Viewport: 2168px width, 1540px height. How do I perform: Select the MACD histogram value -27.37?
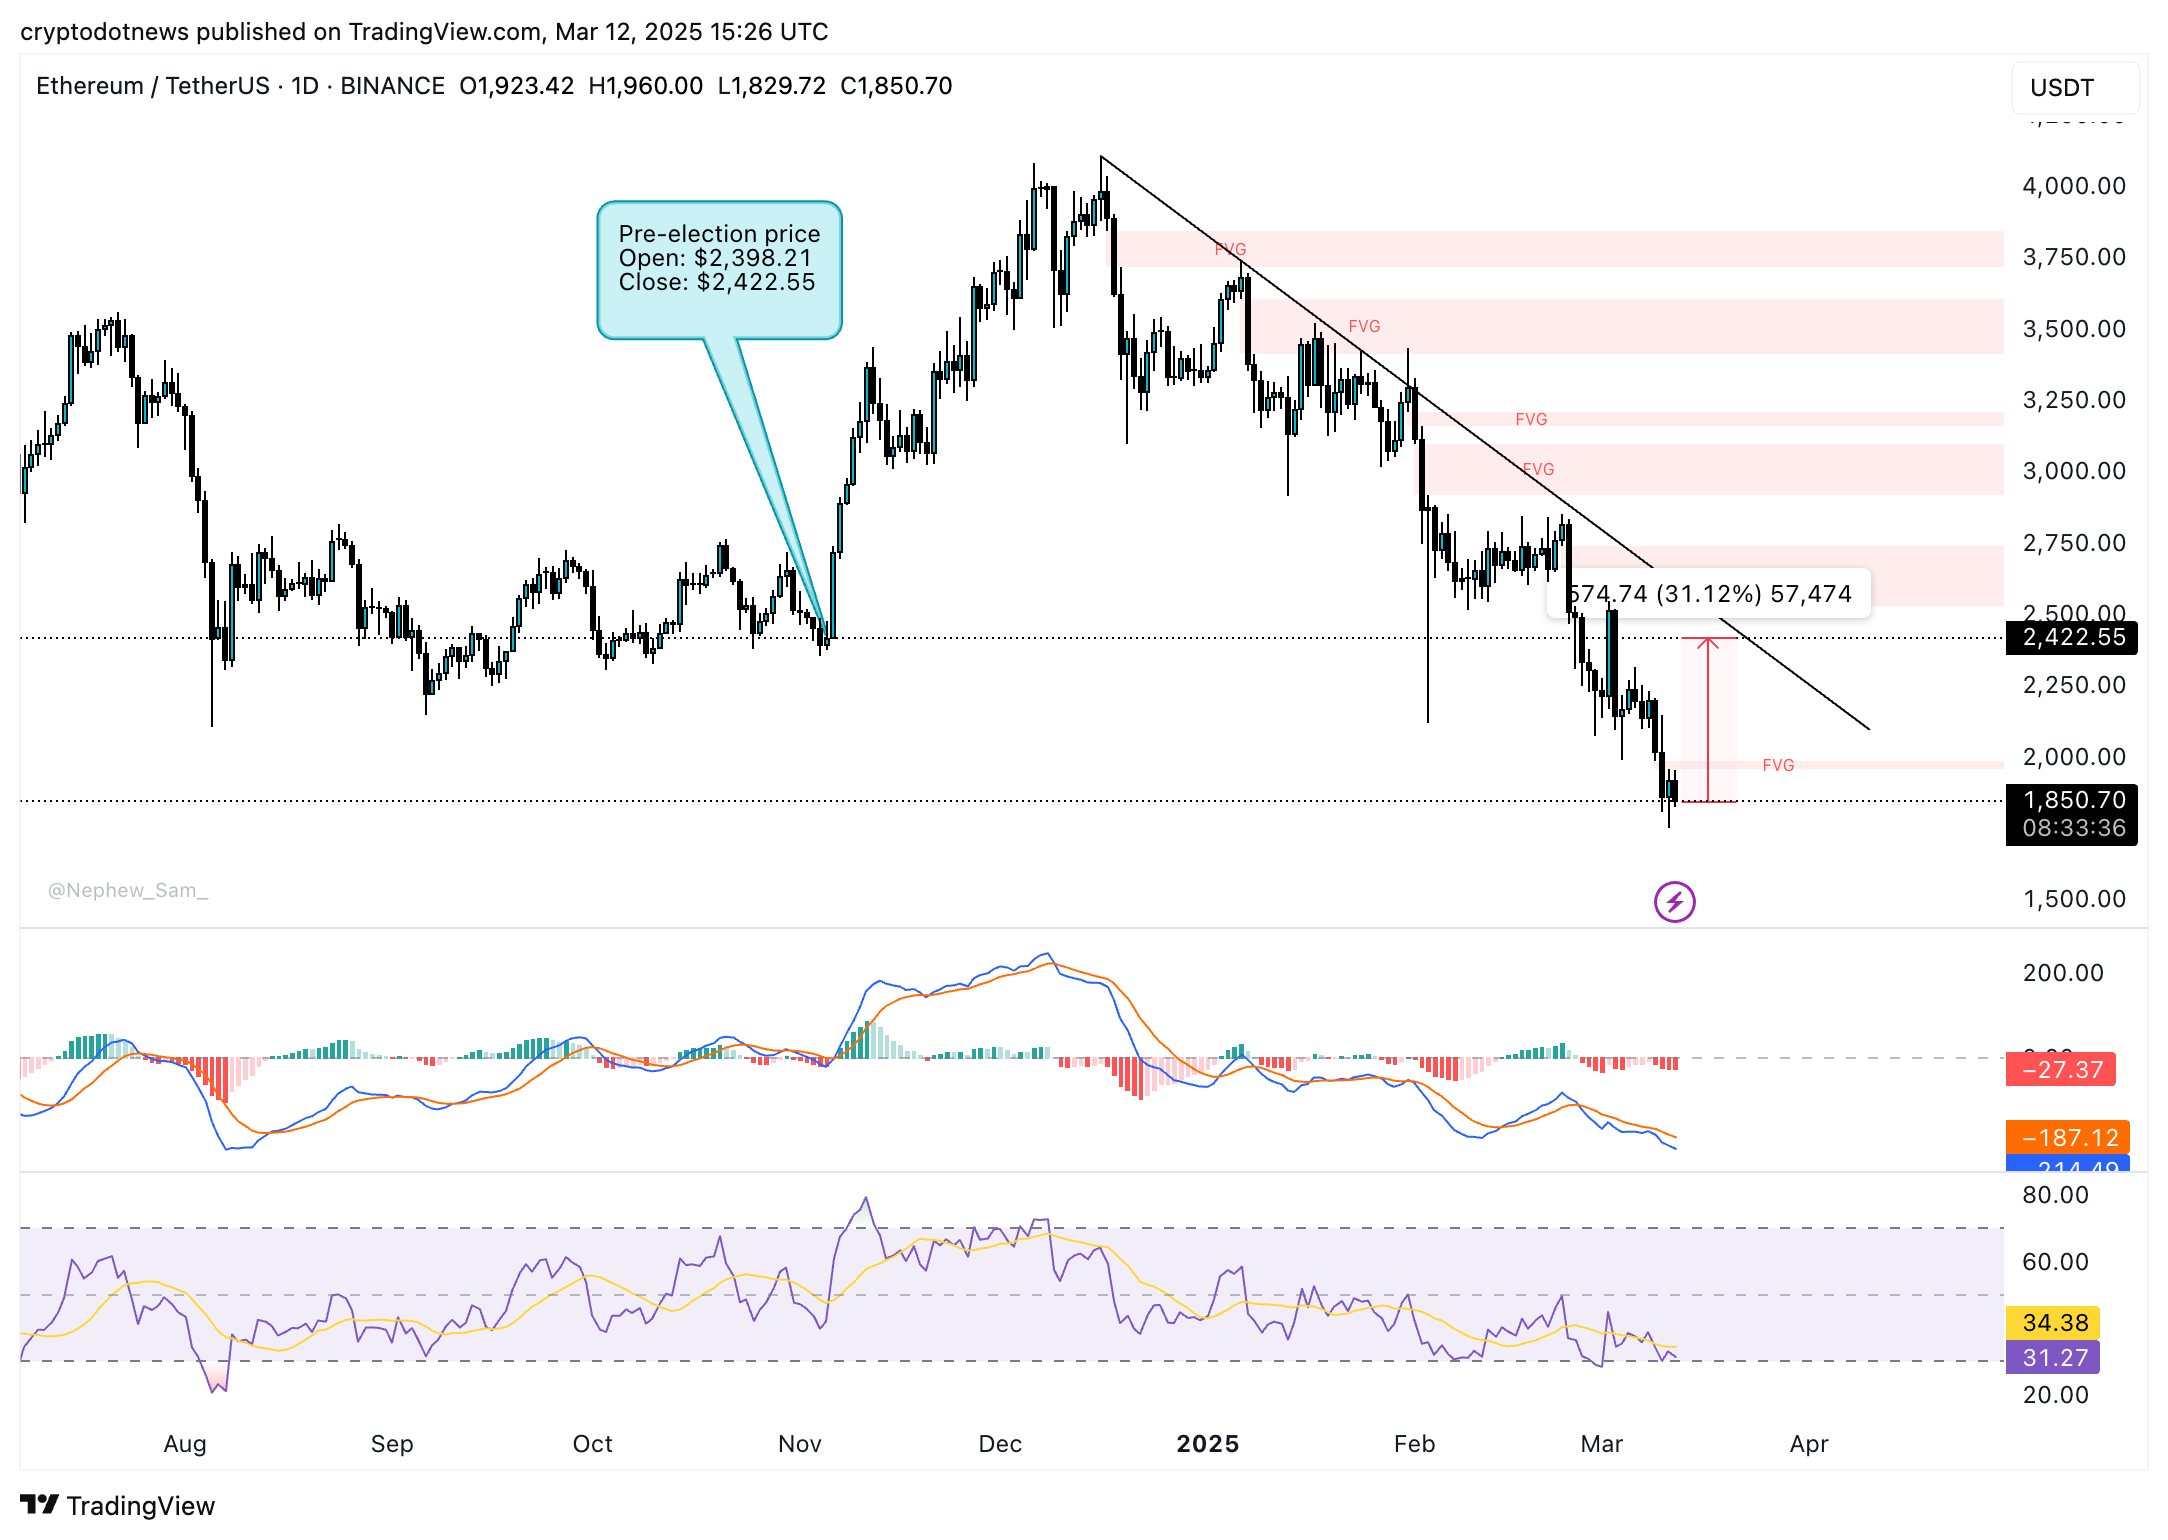pos(2062,1070)
